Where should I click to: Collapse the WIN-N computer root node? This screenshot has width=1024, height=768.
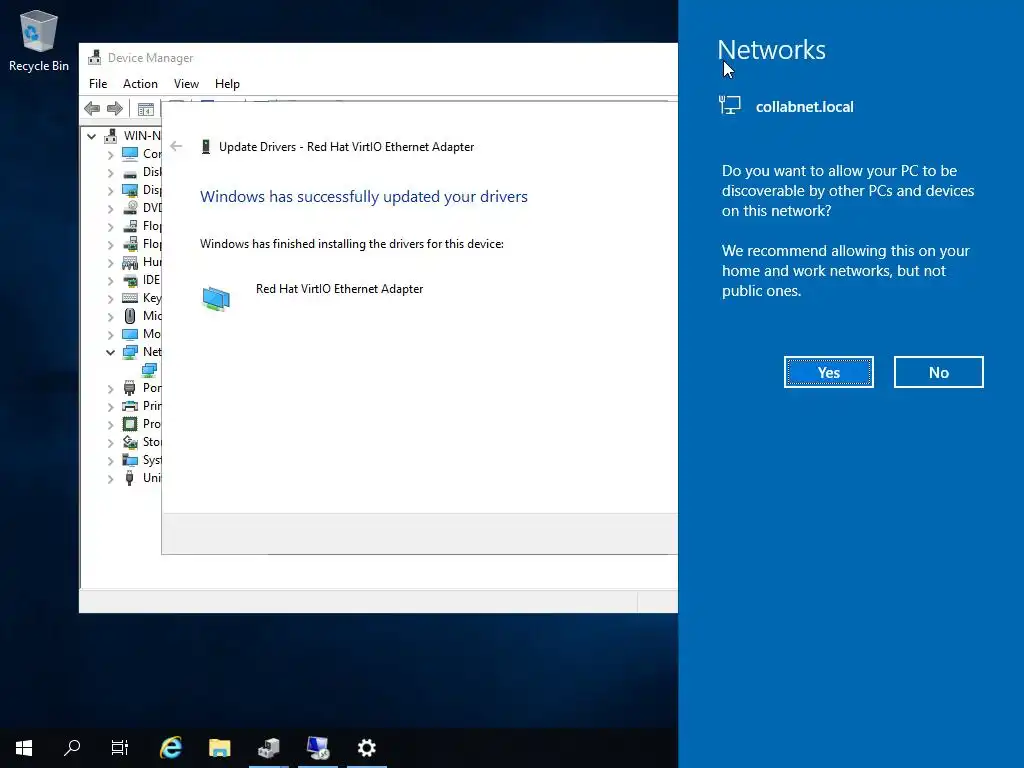pos(91,136)
